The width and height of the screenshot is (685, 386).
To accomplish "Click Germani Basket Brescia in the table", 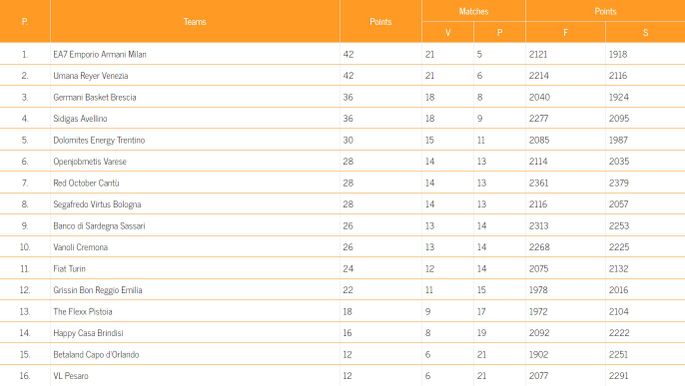I will click(x=95, y=97).
